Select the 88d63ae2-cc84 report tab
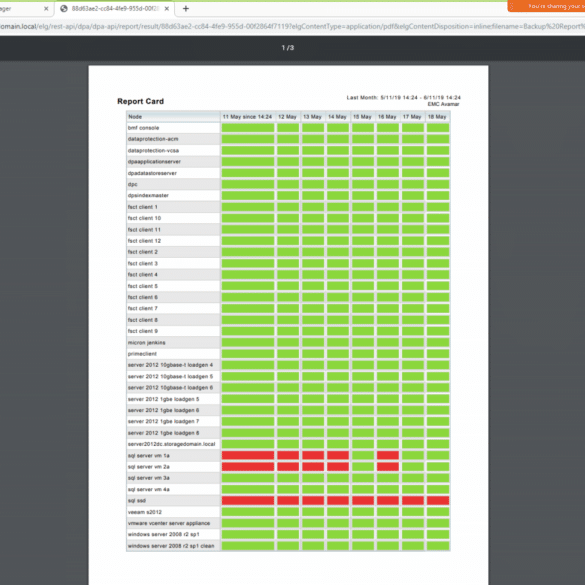The width and height of the screenshot is (585, 585). click(114, 9)
